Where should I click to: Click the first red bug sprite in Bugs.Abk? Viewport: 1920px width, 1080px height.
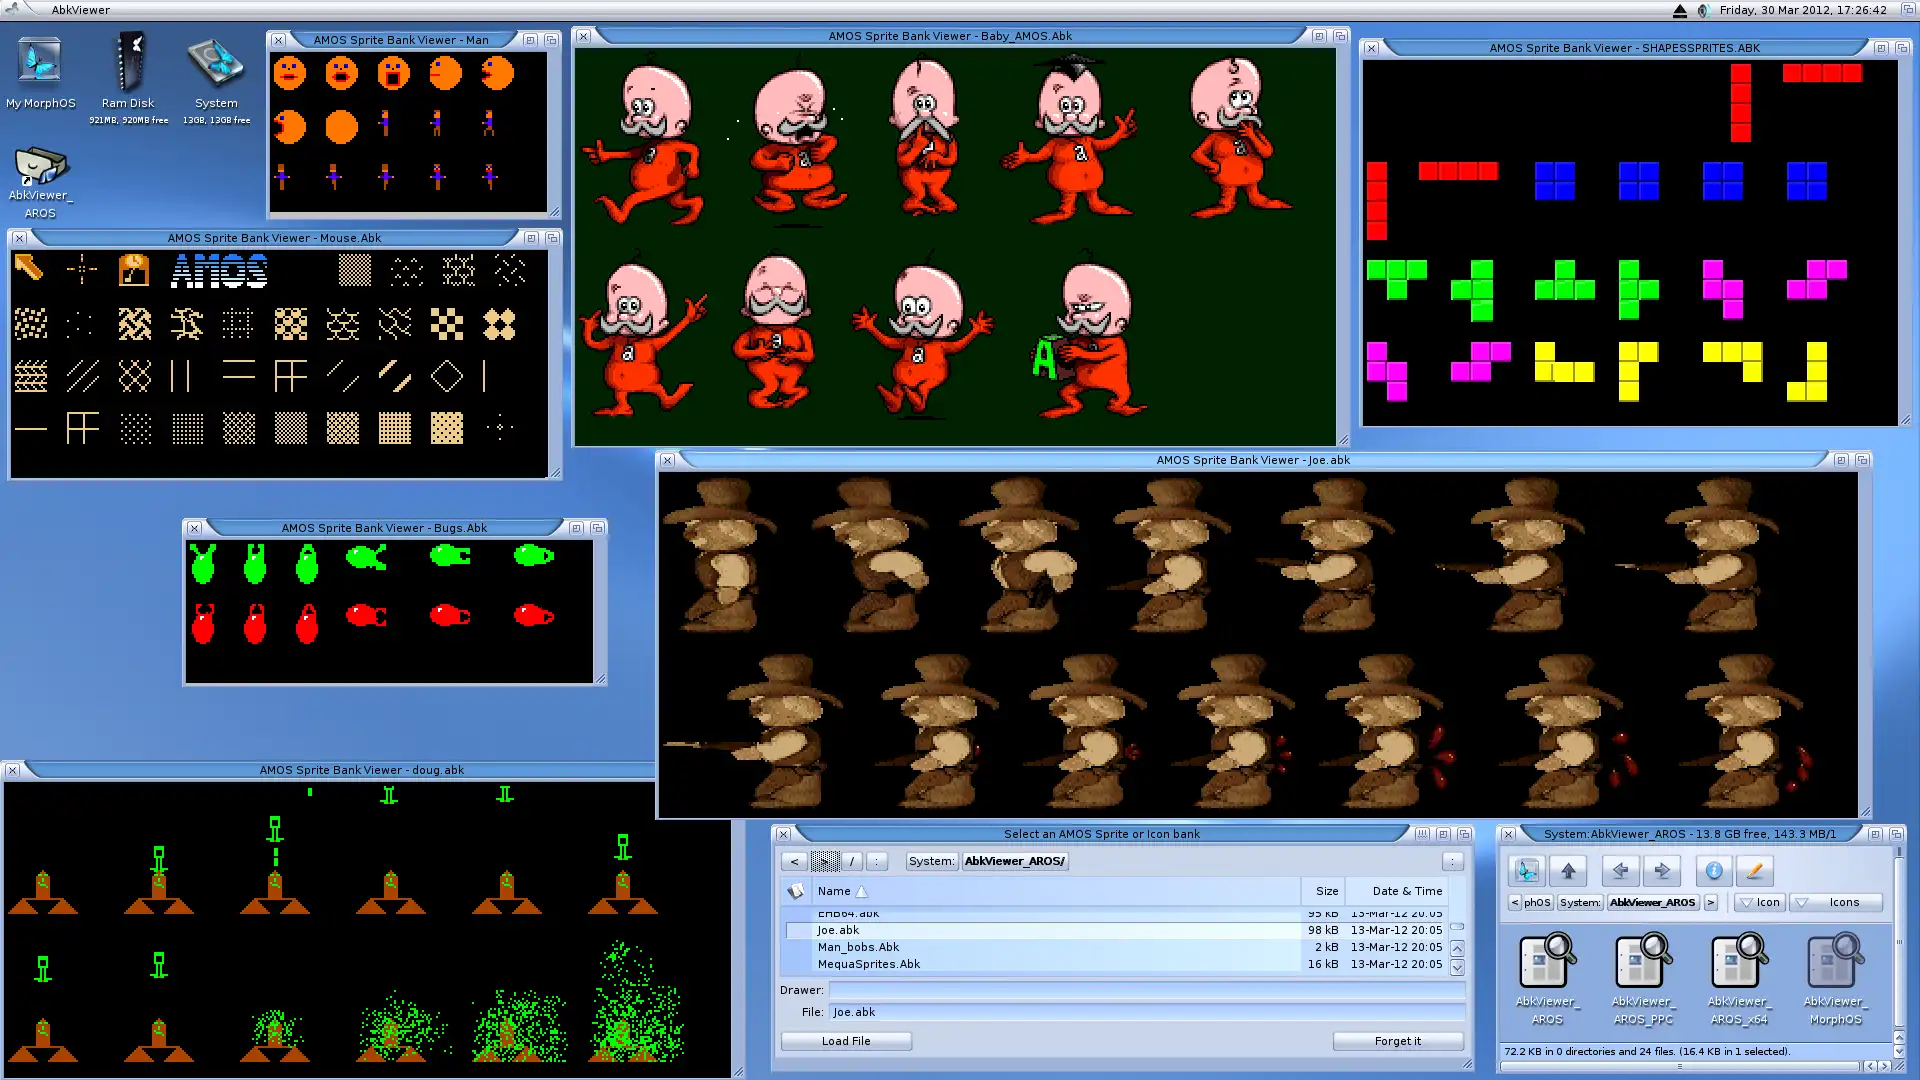[x=203, y=623]
